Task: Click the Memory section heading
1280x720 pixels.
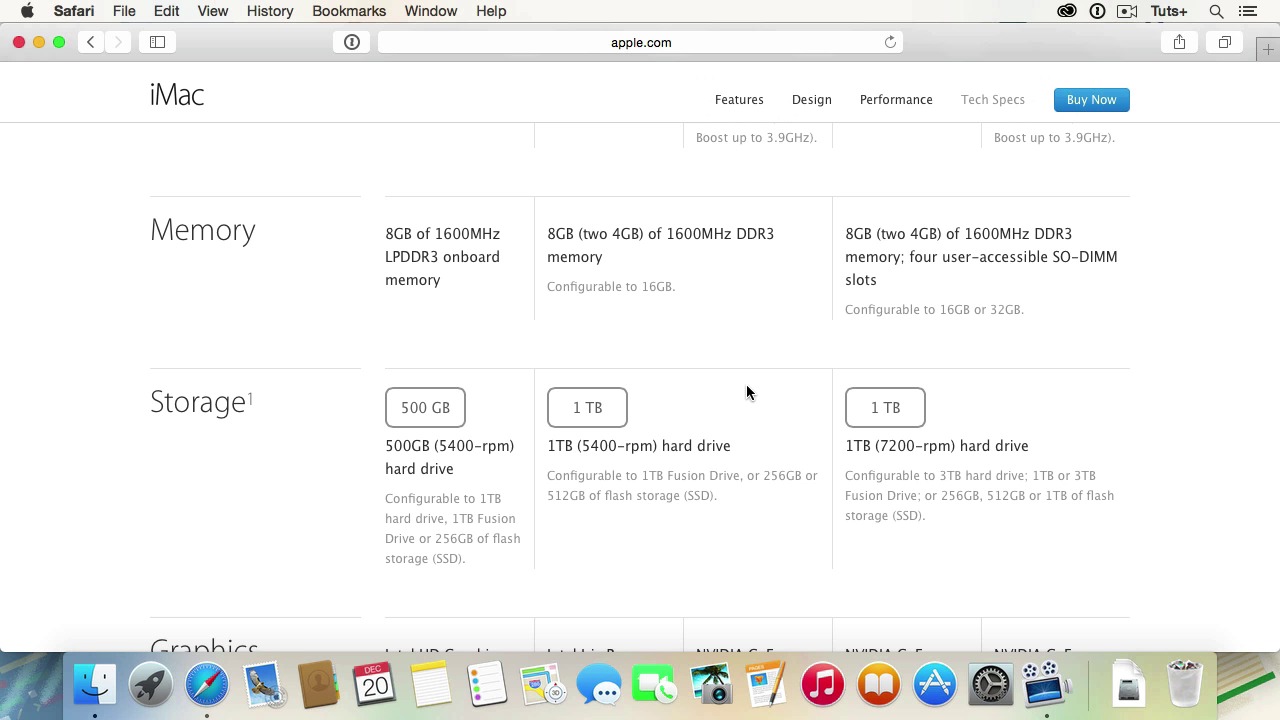Action: (203, 231)
